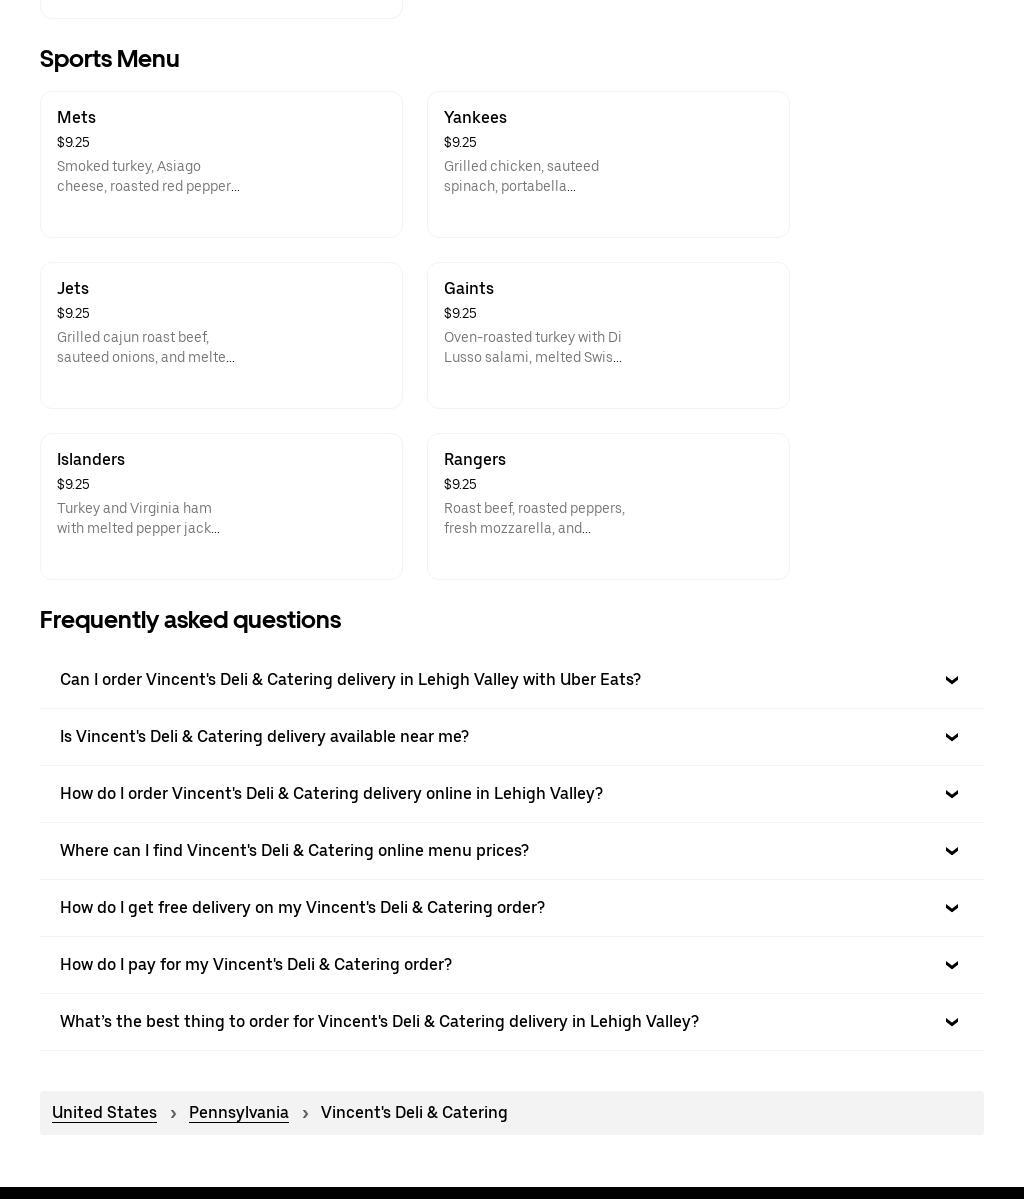Open the Jets sandwich card

(221, 335)
